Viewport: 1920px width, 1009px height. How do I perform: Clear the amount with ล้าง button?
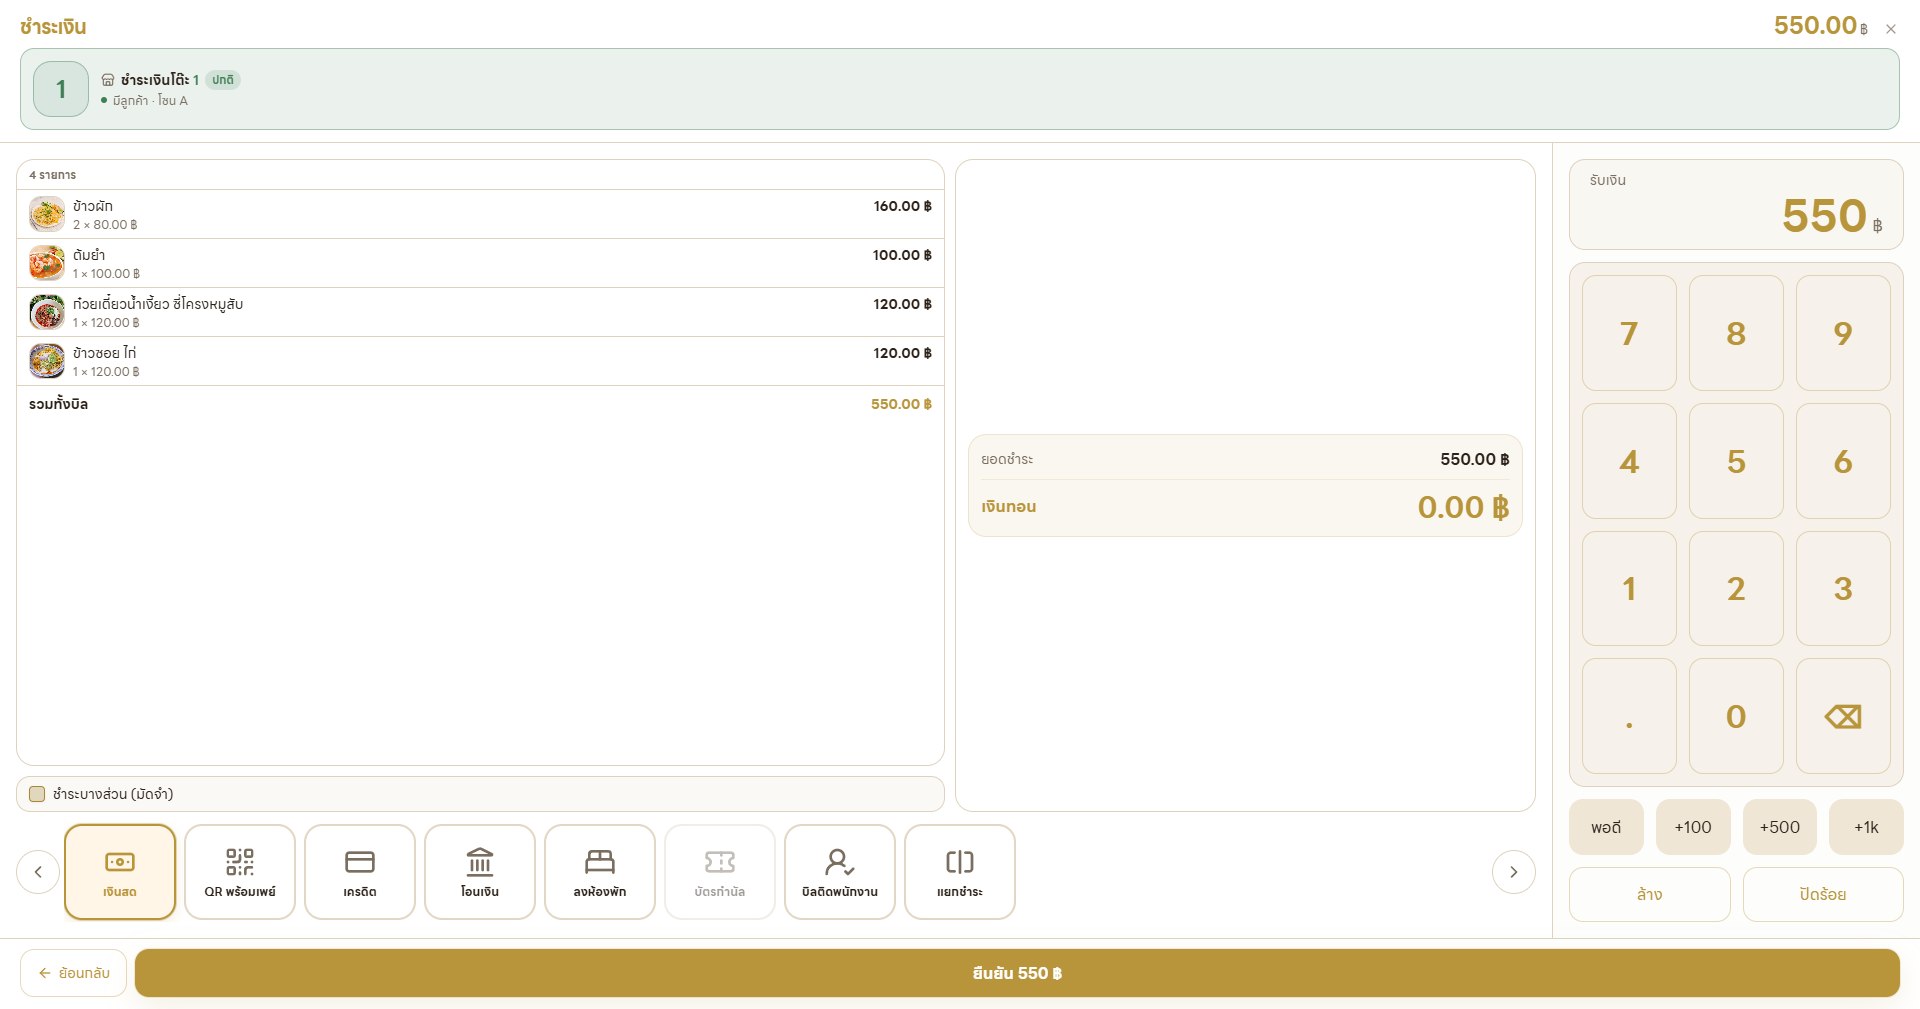(x=1649, y=894)
